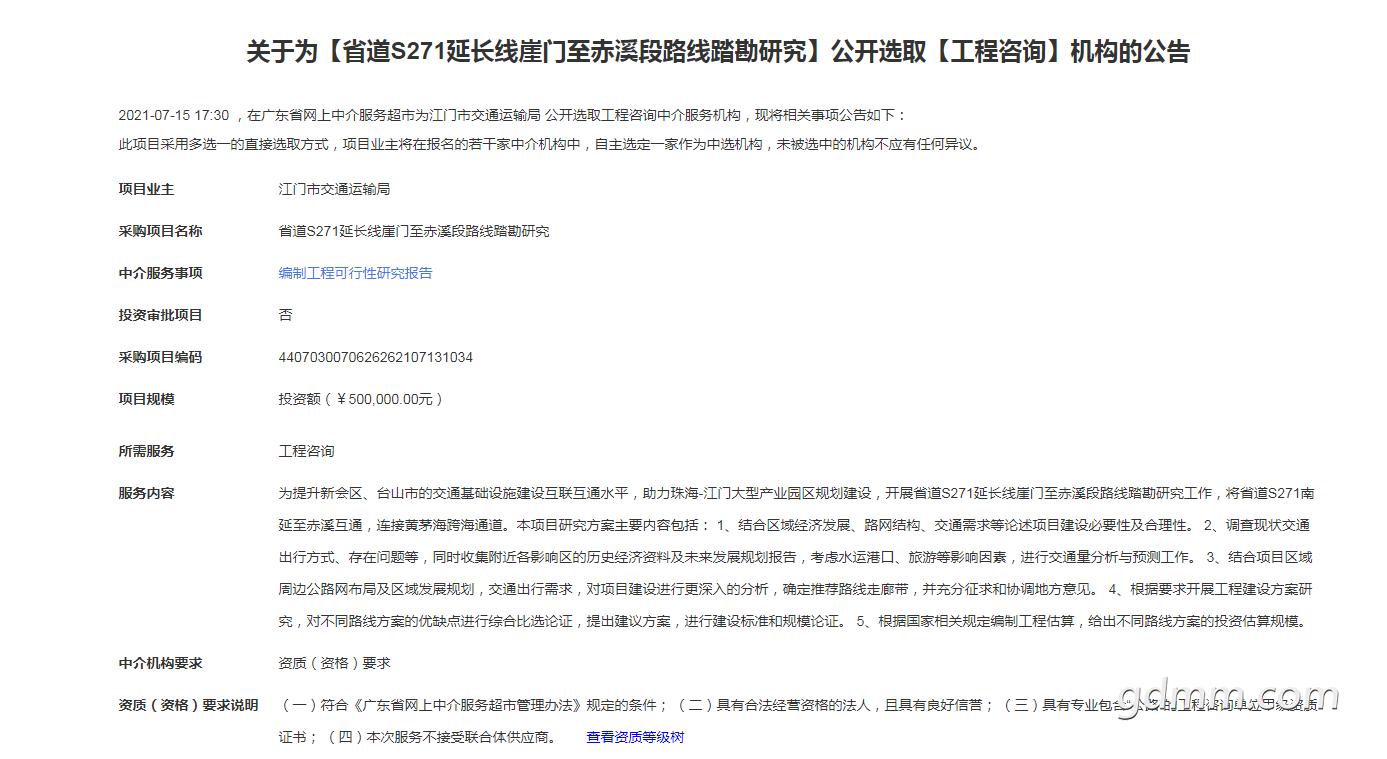The width and height of the screenshot is (1387, 759).
Task: Click the announcement title heading
Action: 718,52
